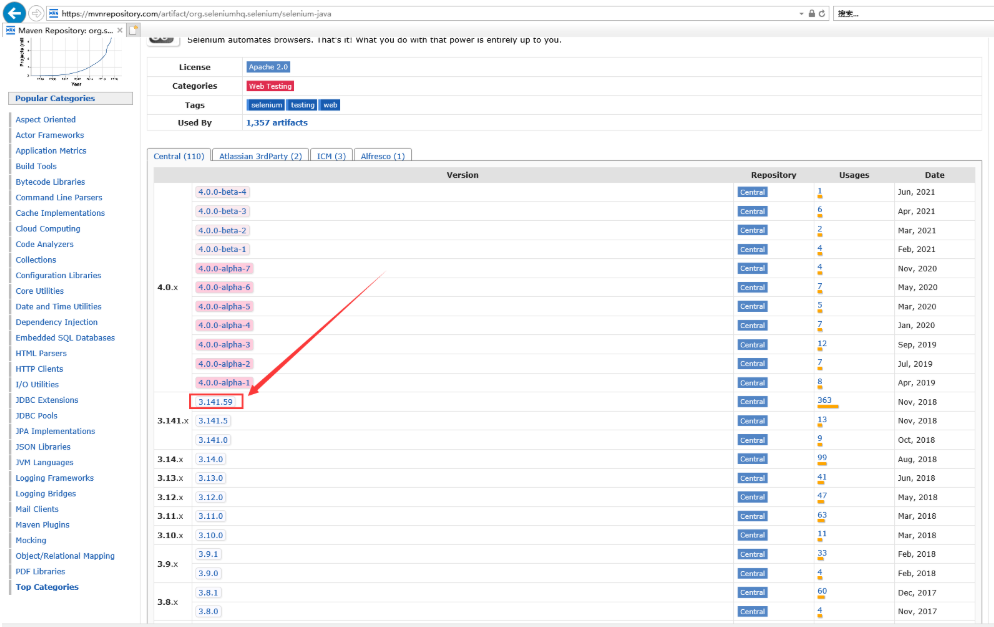Screen dimensions: 994x627
Task: Open Dependency Injection category
Action: (56, 322)
